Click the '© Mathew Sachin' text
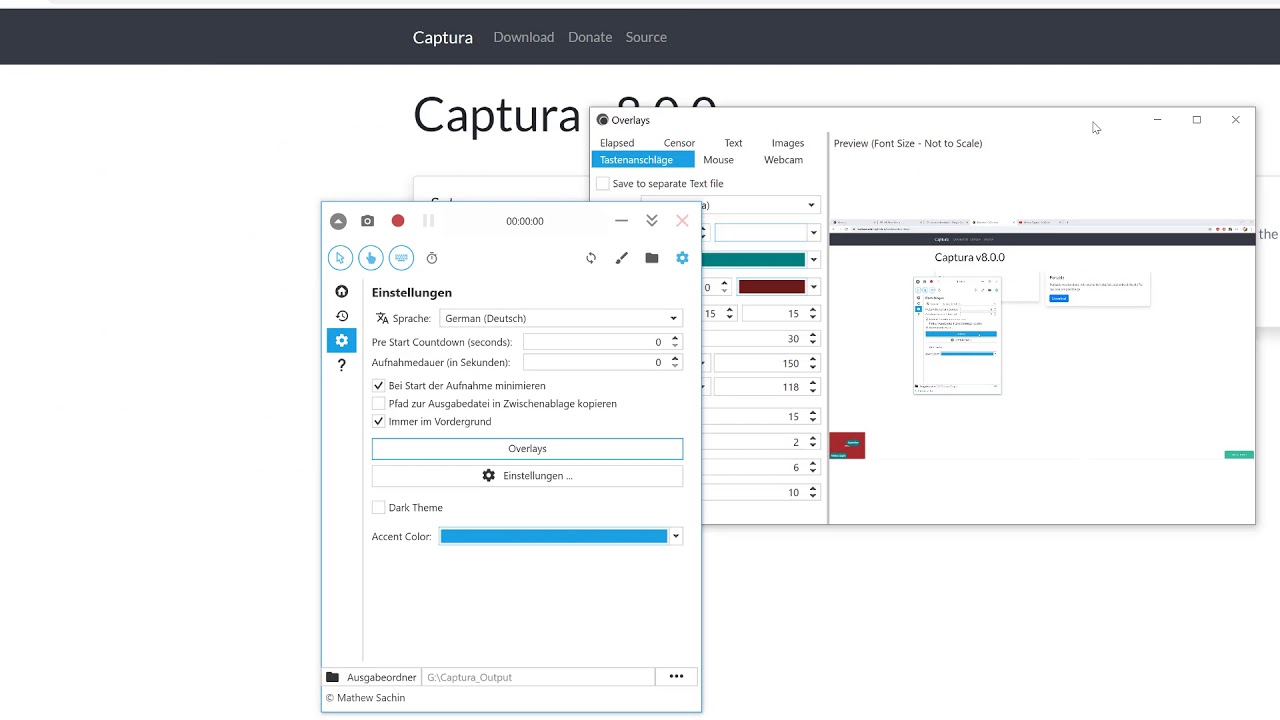The image size is (1280, 720). coord(365,698)
